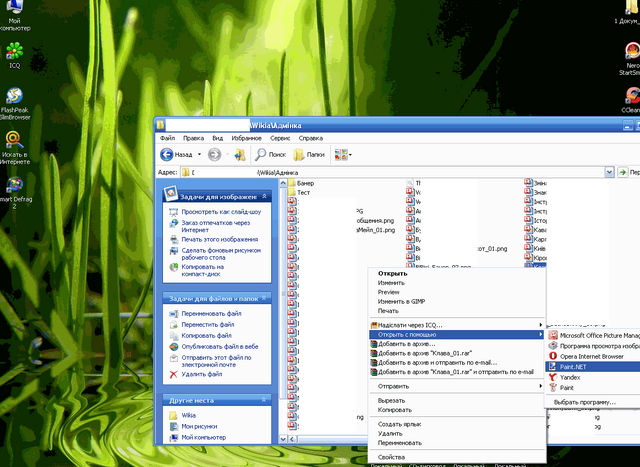Viewport: 640px width, 467px height.
Task: Click Просмотреть как слайд-шоу link
Action: click(221, 212)
